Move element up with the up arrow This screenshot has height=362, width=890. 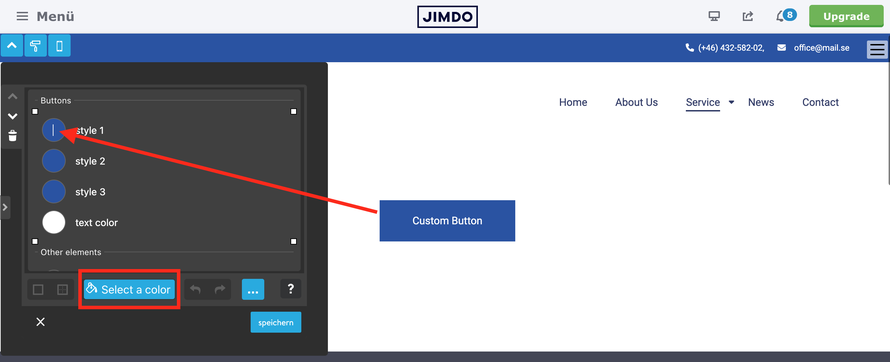[x=12, y=96]
